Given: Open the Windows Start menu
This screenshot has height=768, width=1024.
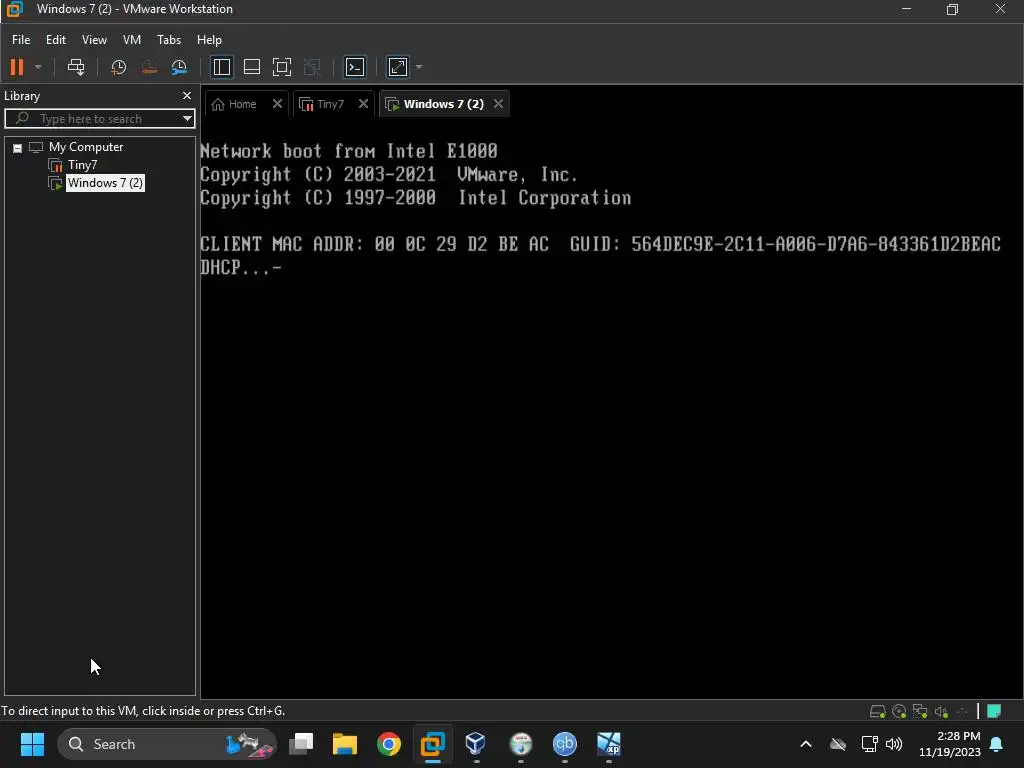Looking at the screenshot, I should 32,744.
